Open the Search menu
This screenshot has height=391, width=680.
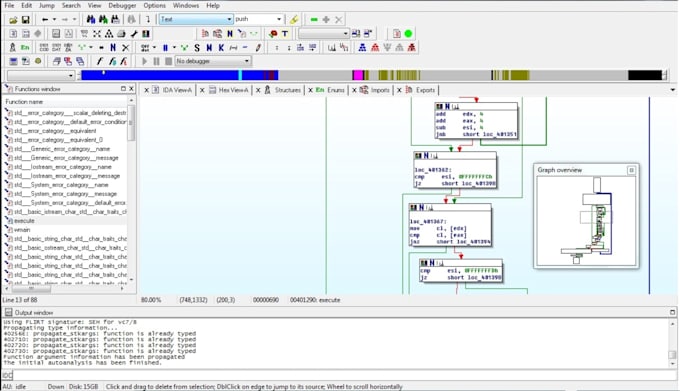[71, 5]
